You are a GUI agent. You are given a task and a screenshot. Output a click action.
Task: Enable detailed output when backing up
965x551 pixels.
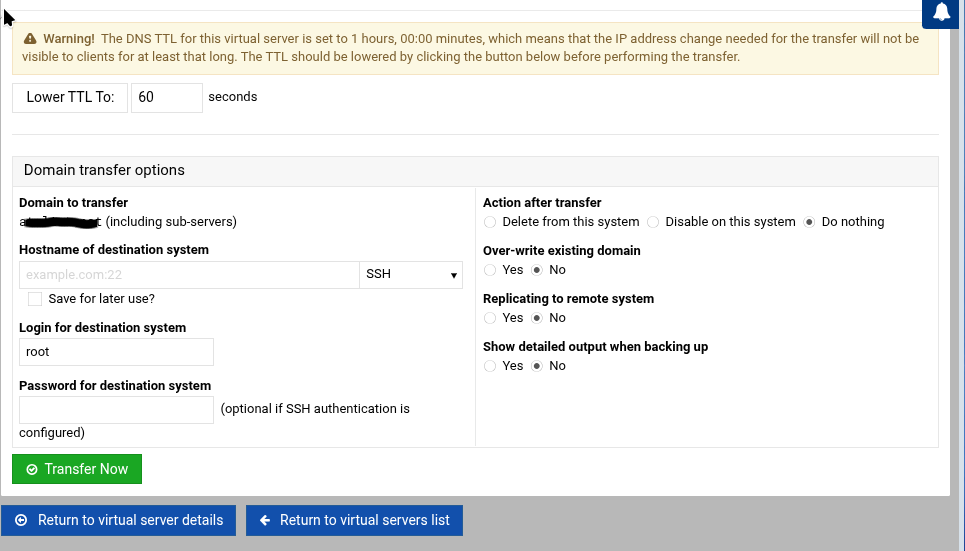pos(490,366)
